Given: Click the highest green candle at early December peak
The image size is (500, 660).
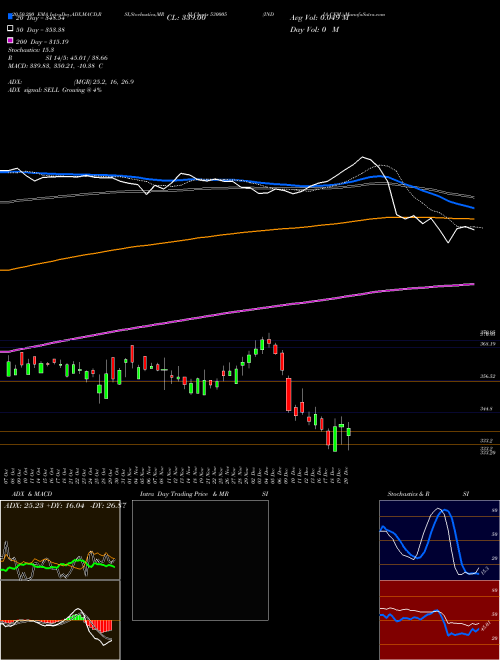Looking at the screenshot, I should [x=262, y=344].
